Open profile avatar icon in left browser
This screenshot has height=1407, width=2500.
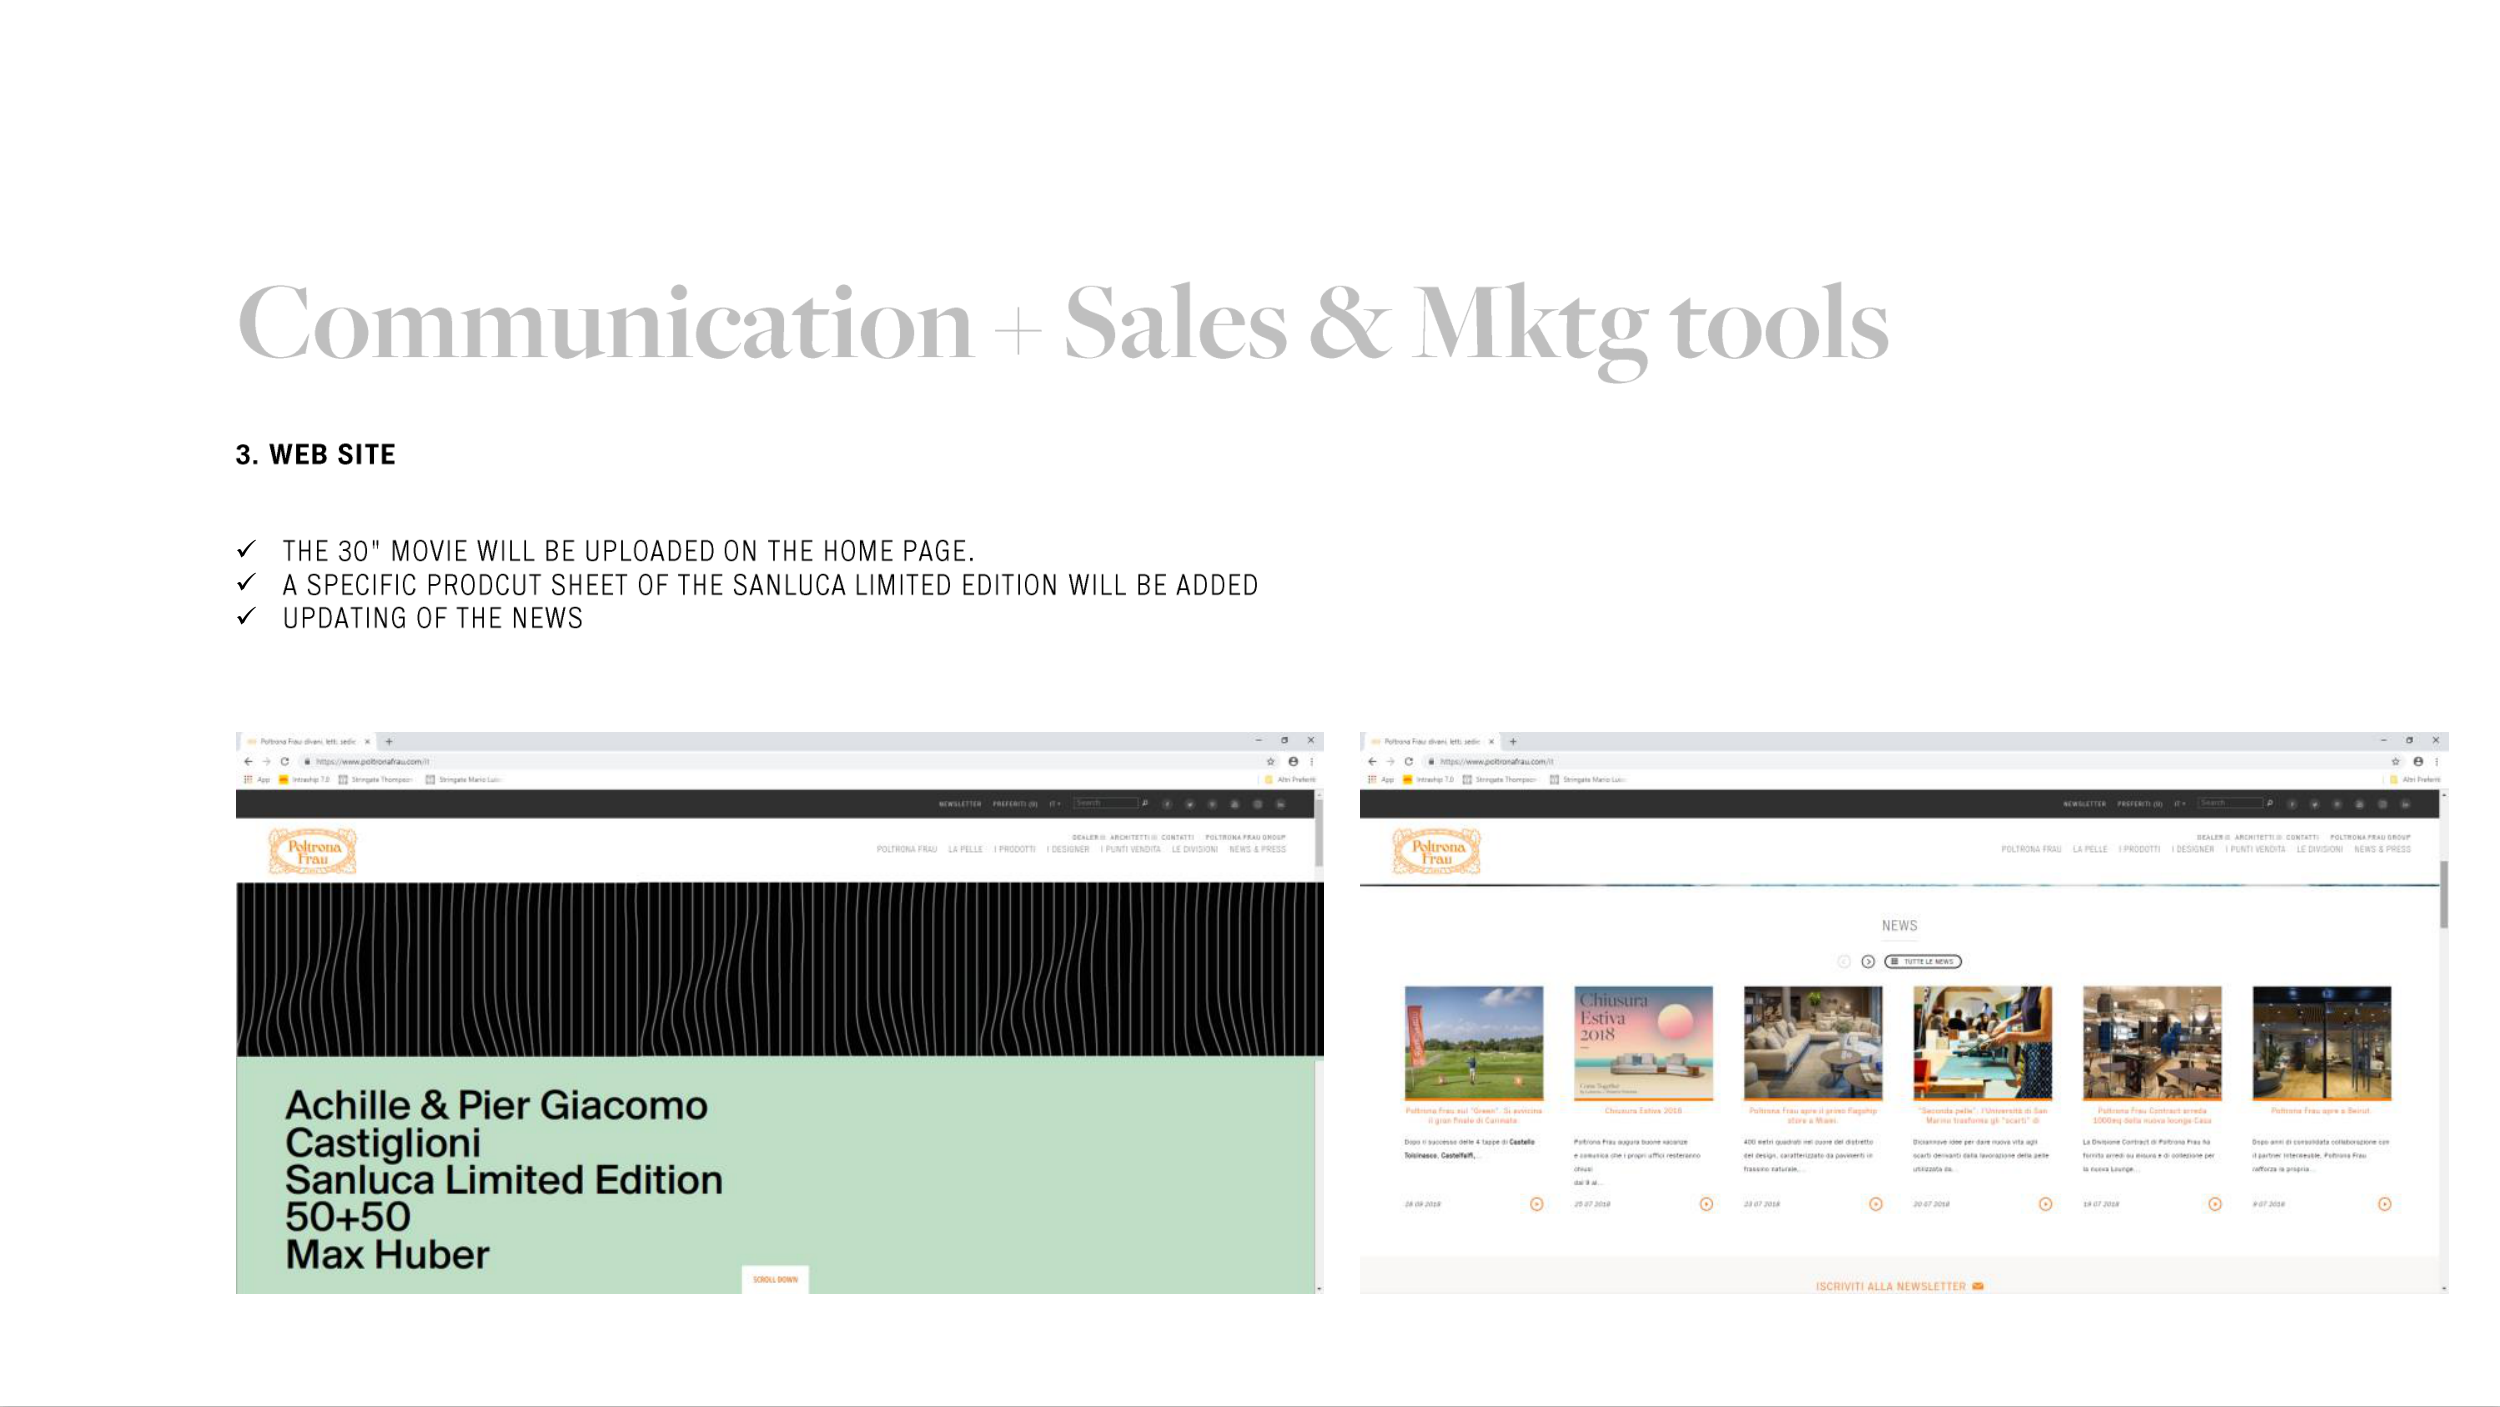[x=1293, y=762]
